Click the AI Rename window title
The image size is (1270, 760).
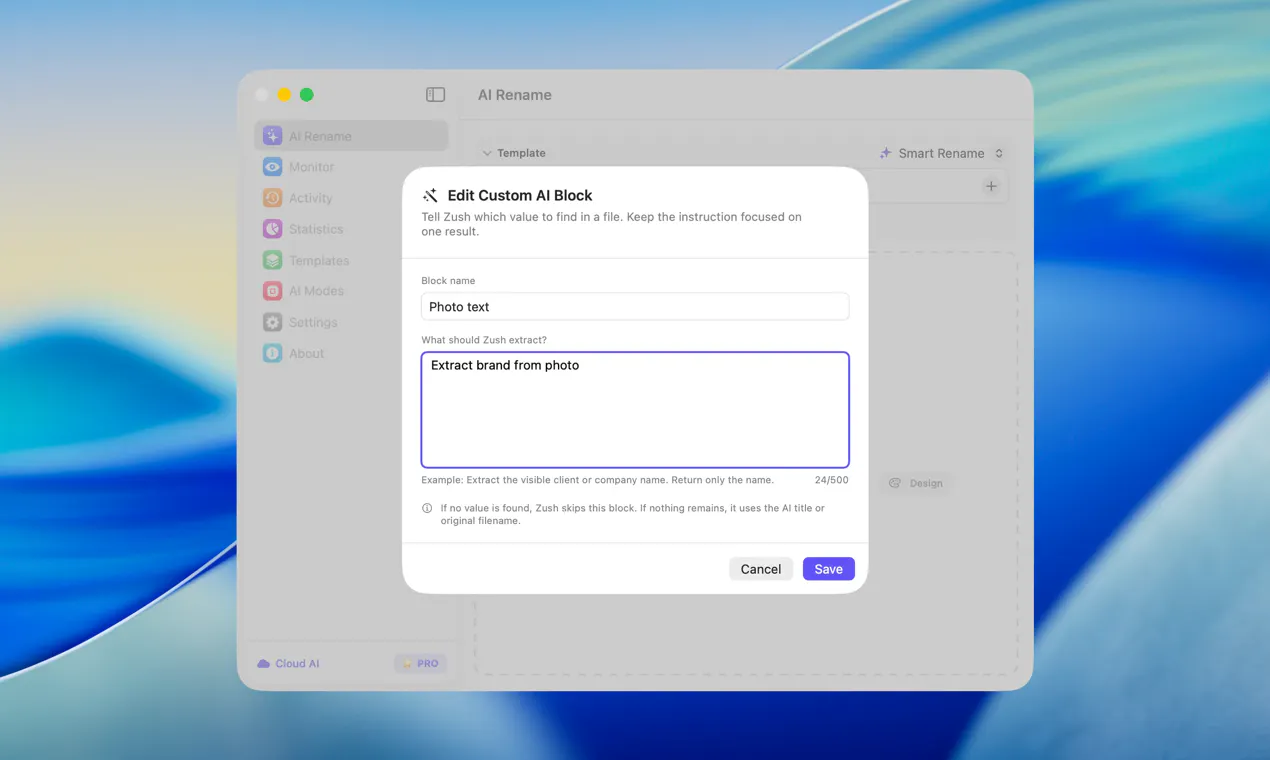click(x=515, y=95)
